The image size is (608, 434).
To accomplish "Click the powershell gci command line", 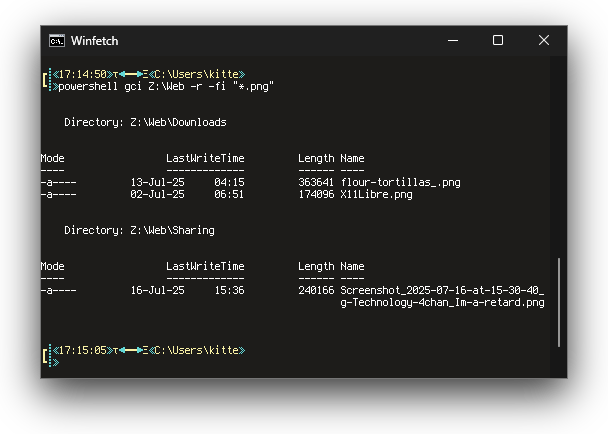I will click(166, 86).
